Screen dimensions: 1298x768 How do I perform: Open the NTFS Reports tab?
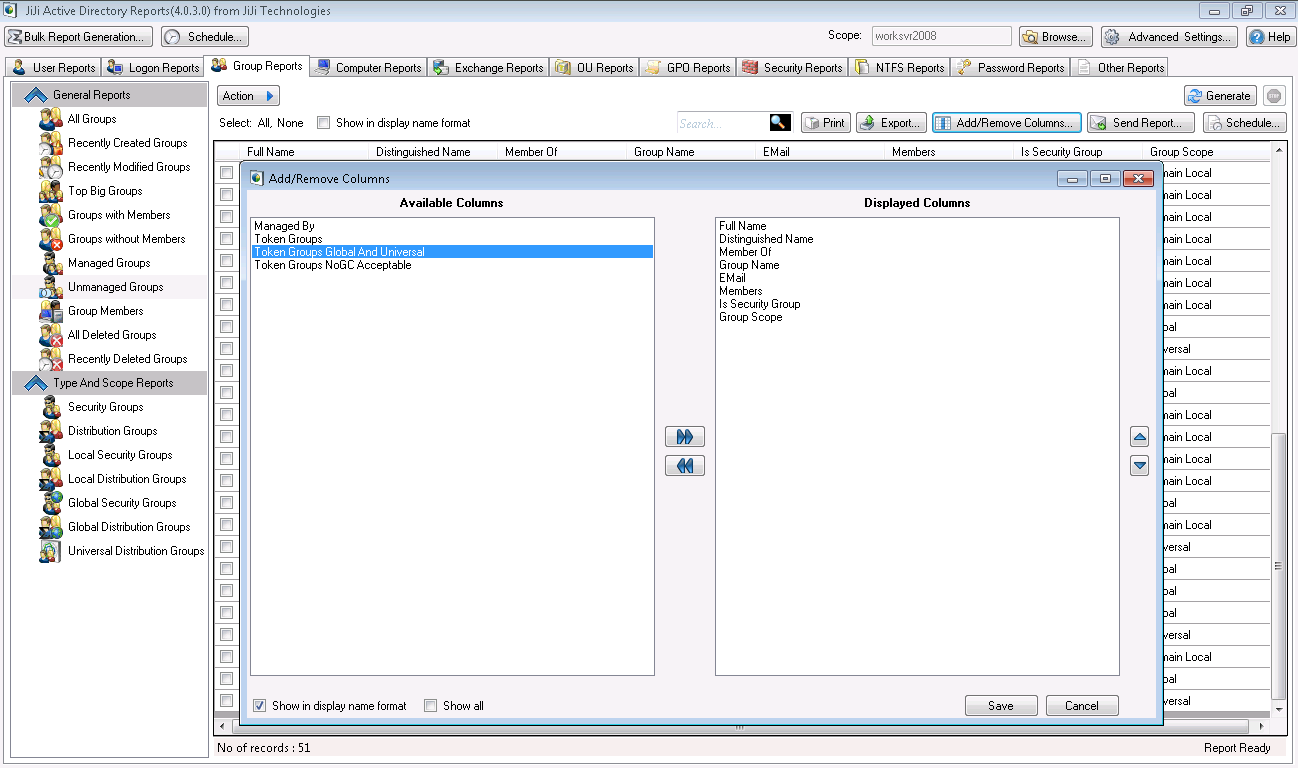click(x=900, y=68)
